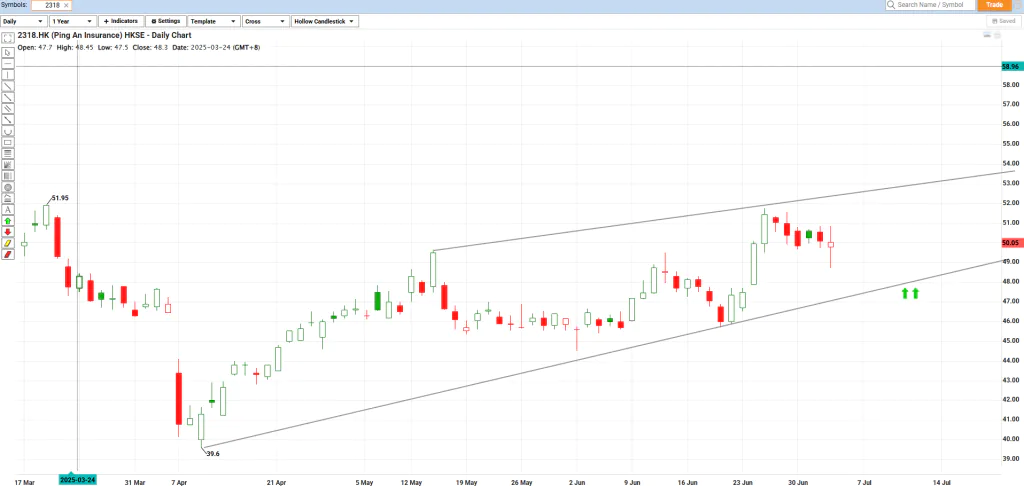Select the vertical time zones tool
The width and height of the screenshot is (1024, 486).
tap(8, 175)
